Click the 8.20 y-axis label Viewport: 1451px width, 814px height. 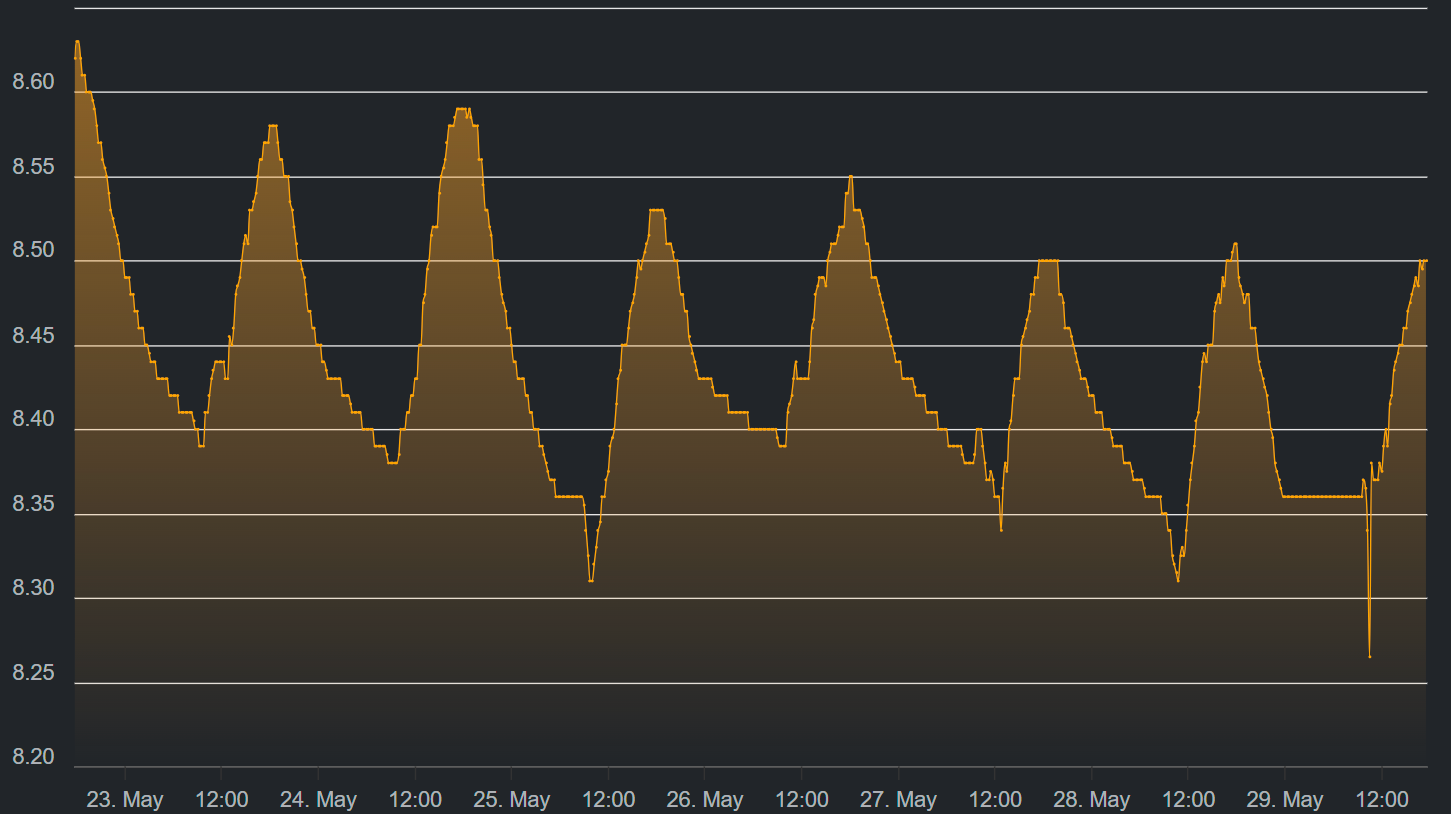coord(33,758)
